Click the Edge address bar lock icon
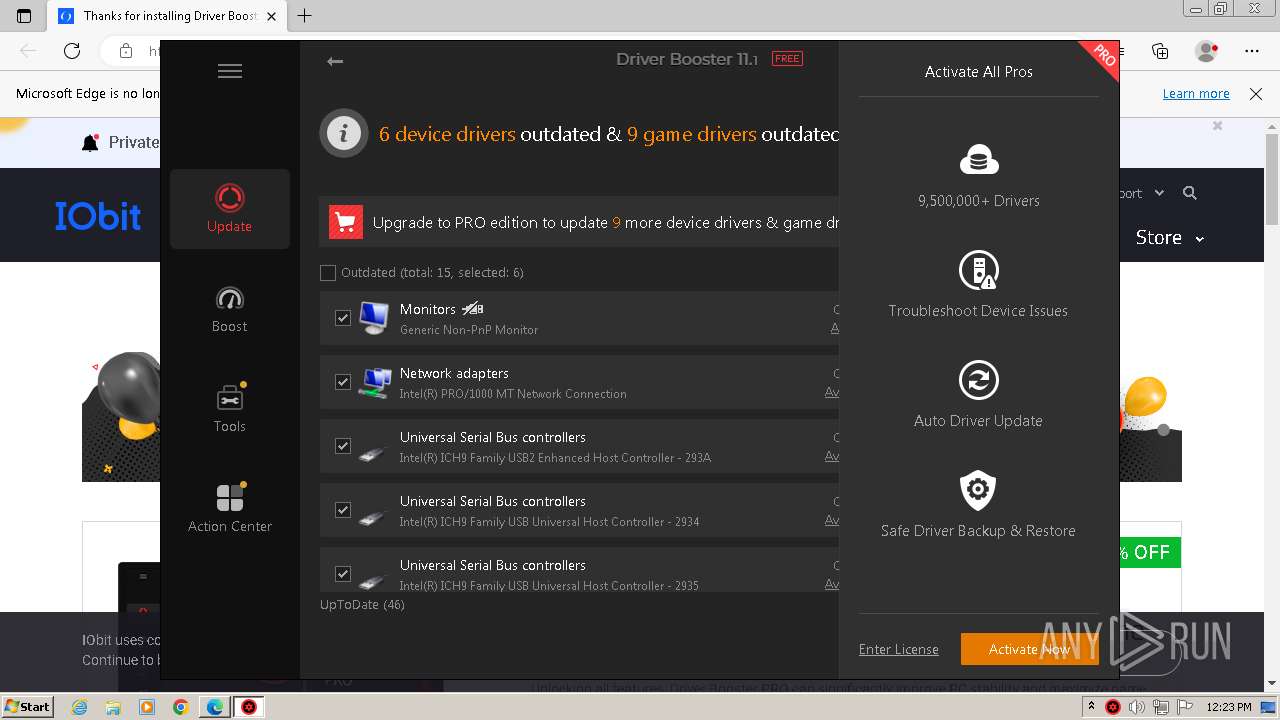 pos(126,51)
